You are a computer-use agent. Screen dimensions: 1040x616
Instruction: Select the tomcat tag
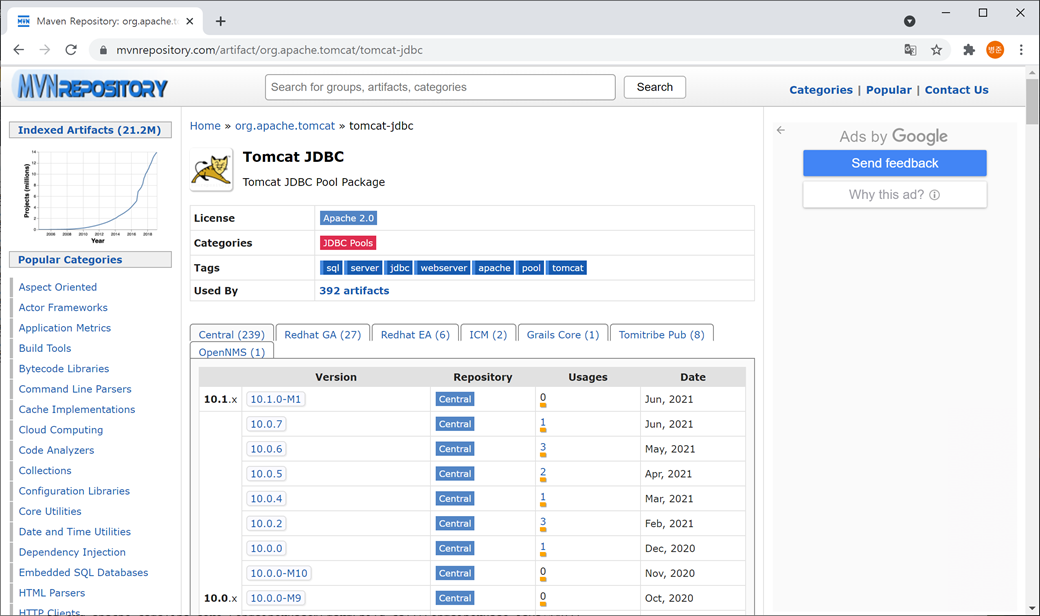click(567, 268)
